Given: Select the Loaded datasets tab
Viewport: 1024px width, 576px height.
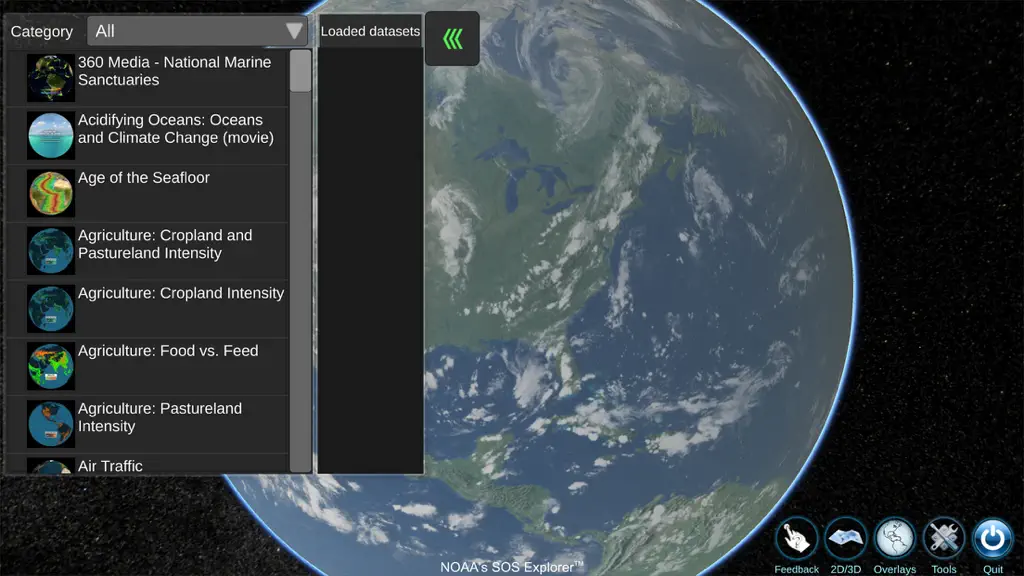Looking at the screenshot, I should click(x=370, y=31).
